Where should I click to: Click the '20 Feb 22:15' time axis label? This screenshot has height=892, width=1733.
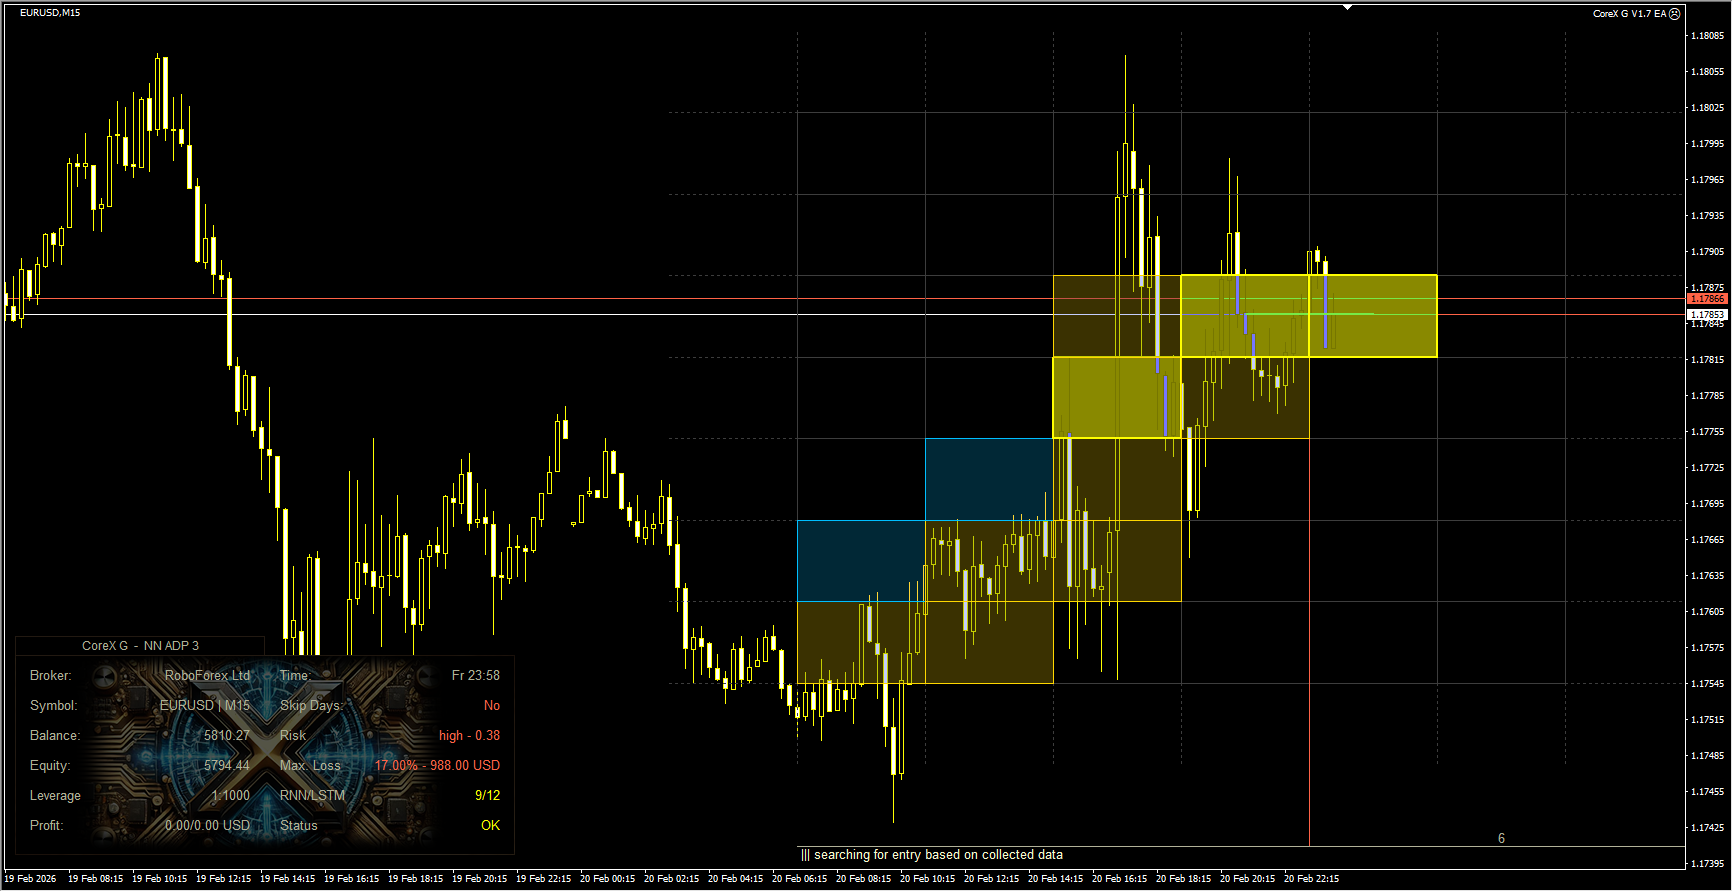point(1311,879)
